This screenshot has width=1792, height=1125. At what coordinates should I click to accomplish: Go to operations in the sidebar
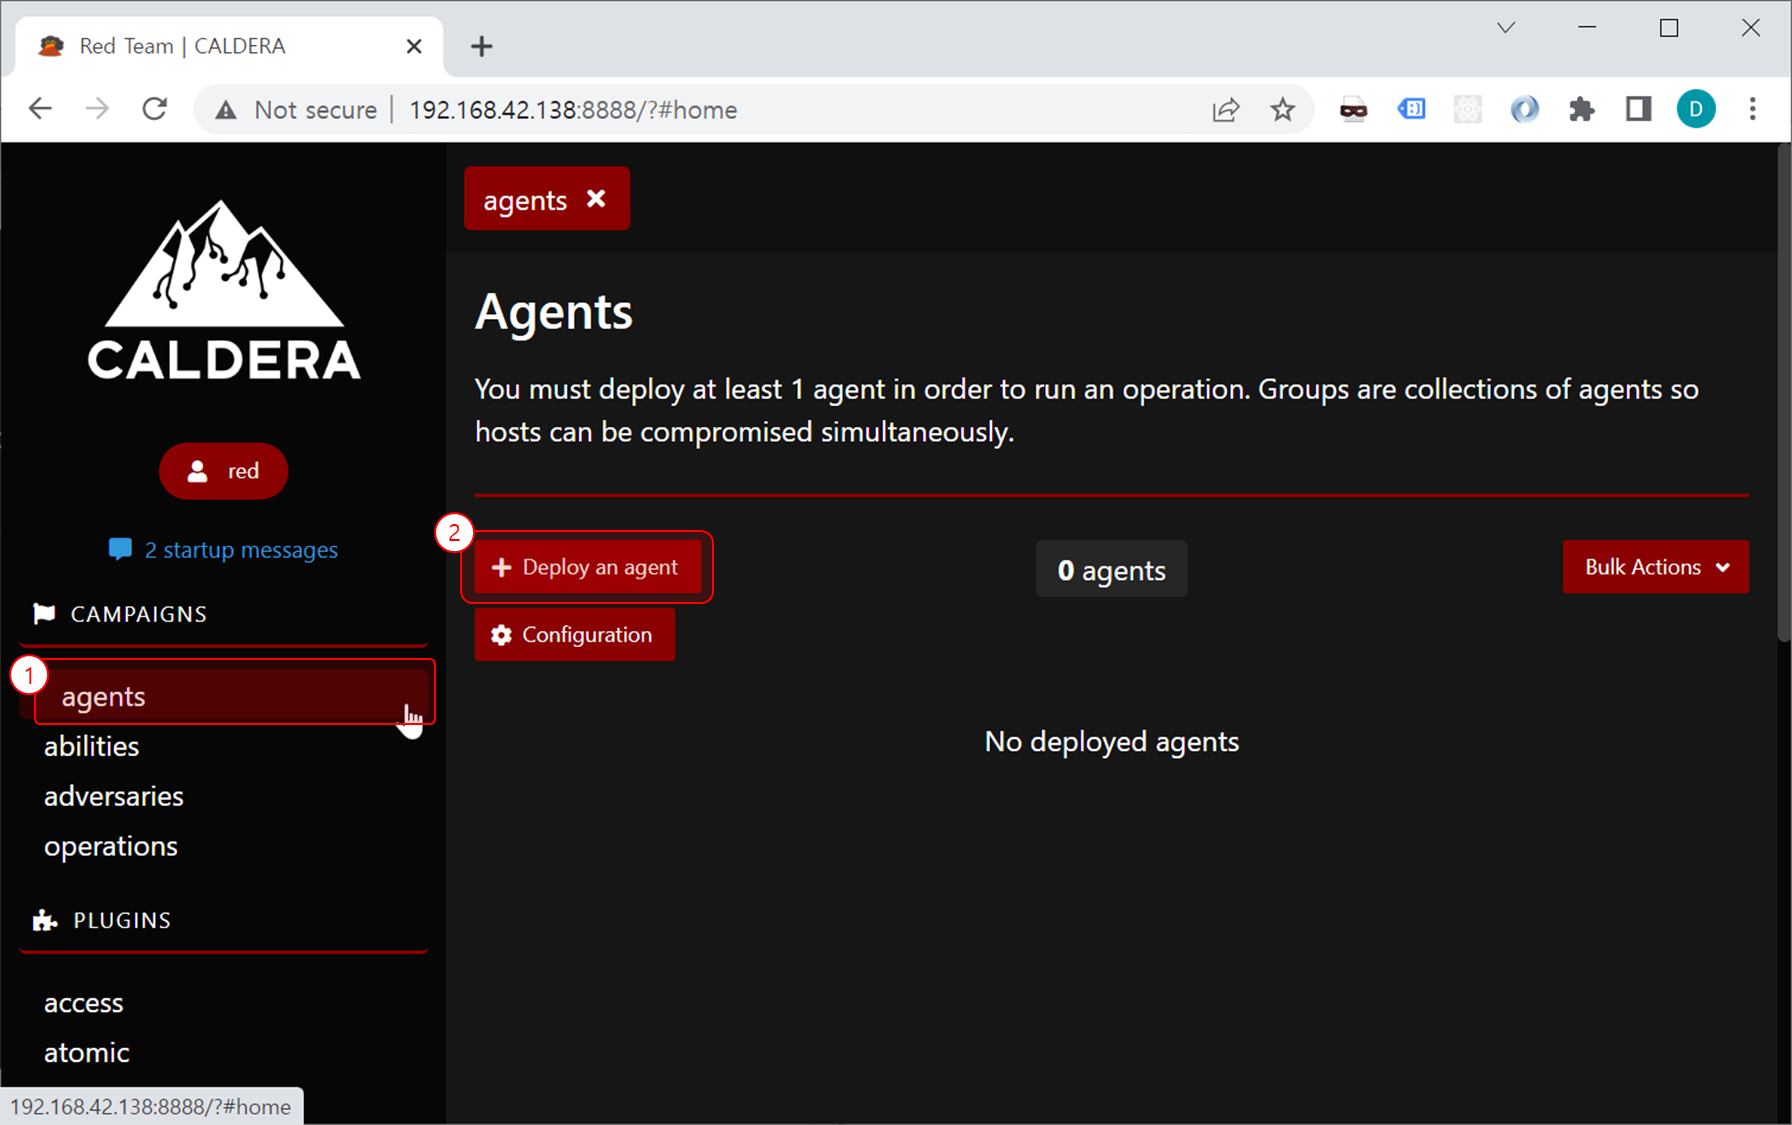tap(111, 846)
